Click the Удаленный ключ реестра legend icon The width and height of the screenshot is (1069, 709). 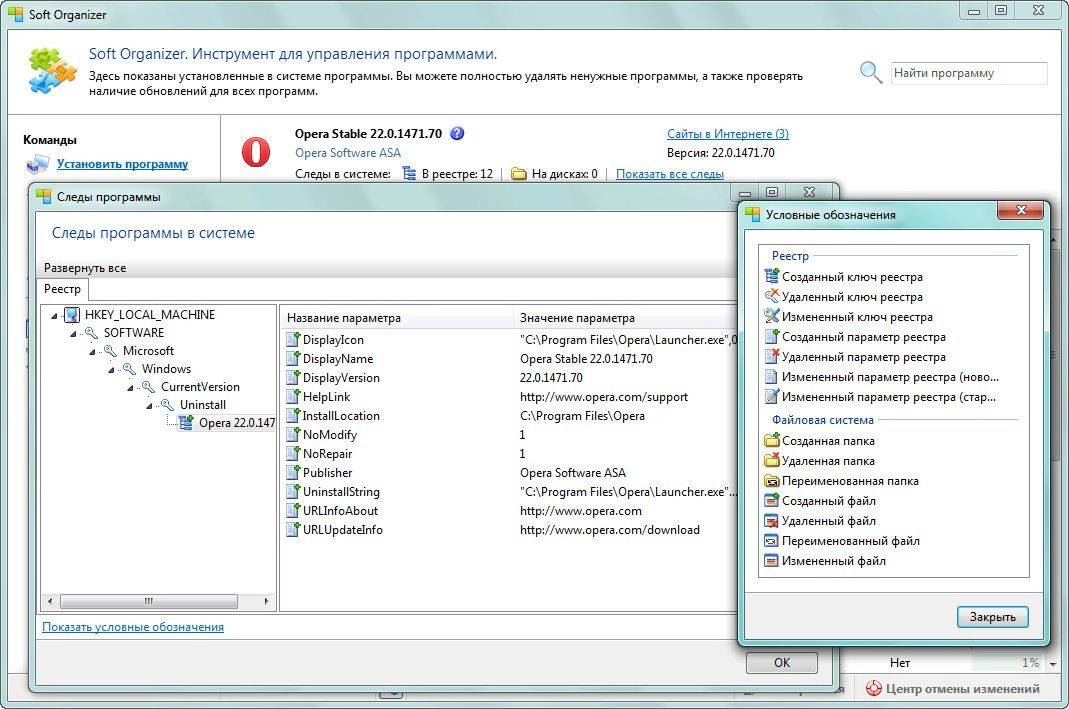[772, 296]
